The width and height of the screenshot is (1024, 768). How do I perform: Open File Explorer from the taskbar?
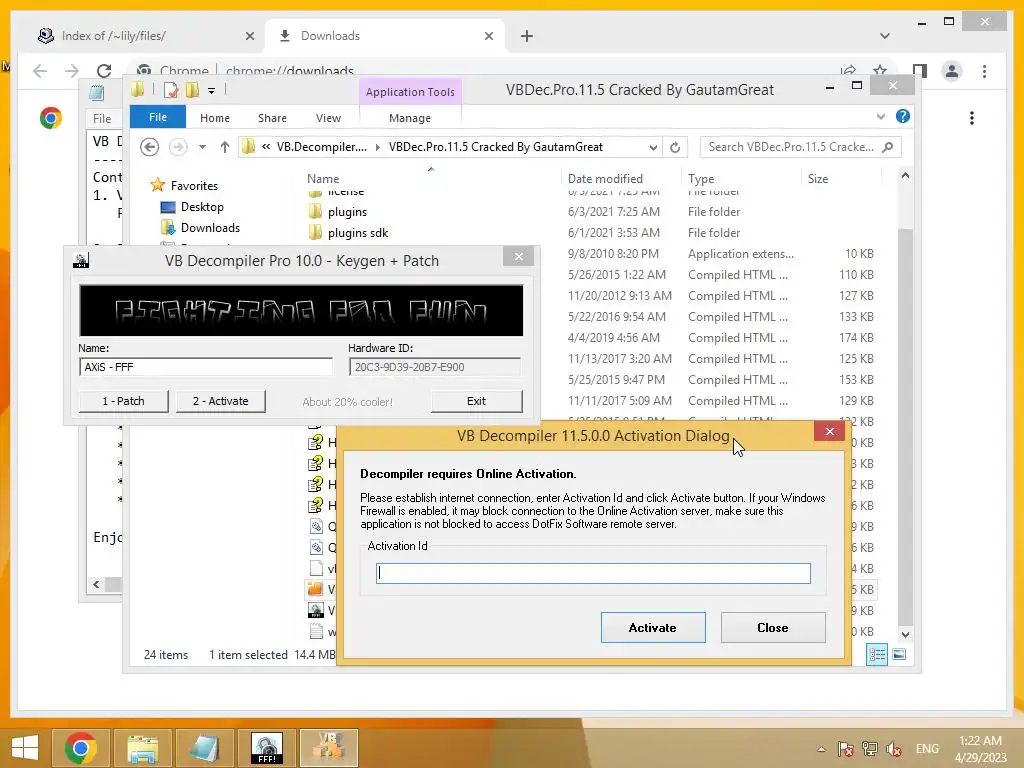(142, 748)
